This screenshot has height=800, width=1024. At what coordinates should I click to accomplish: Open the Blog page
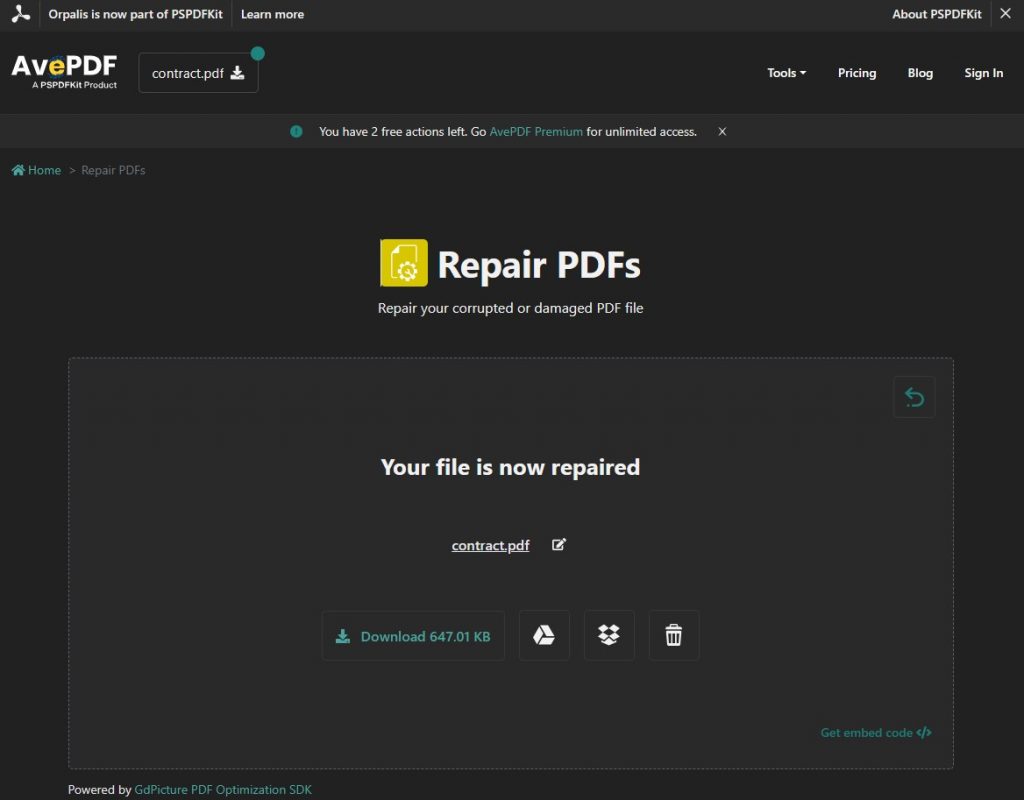tap(919, 73)
